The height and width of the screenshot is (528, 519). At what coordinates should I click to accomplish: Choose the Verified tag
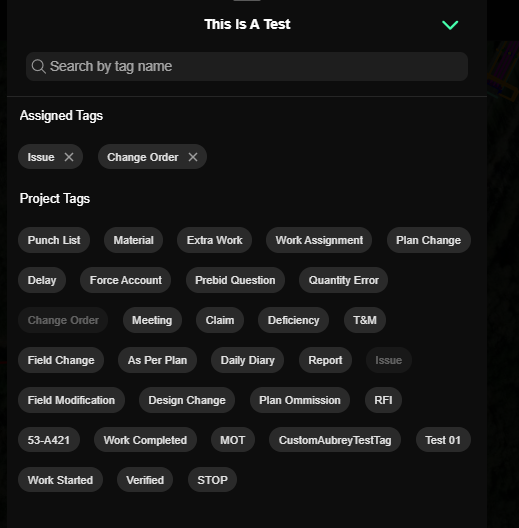coord(145,480)
